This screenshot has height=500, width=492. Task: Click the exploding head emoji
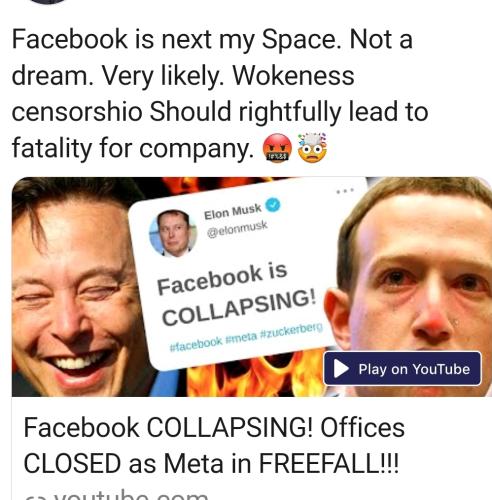[312, 148]
